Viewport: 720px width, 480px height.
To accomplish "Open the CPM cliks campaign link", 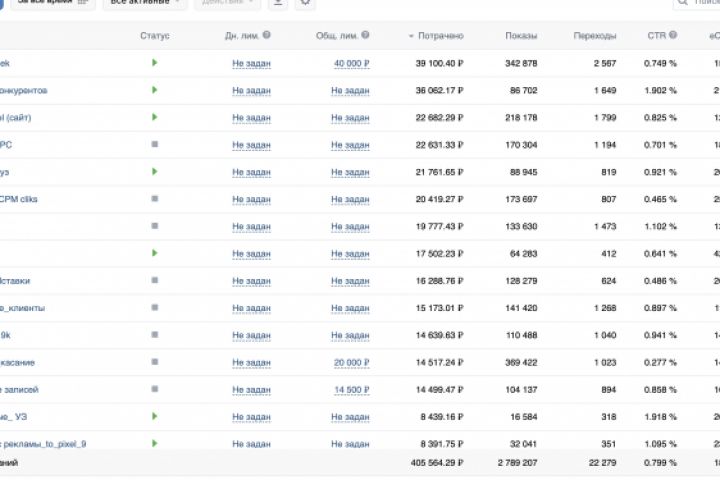I will coord(19,199).
